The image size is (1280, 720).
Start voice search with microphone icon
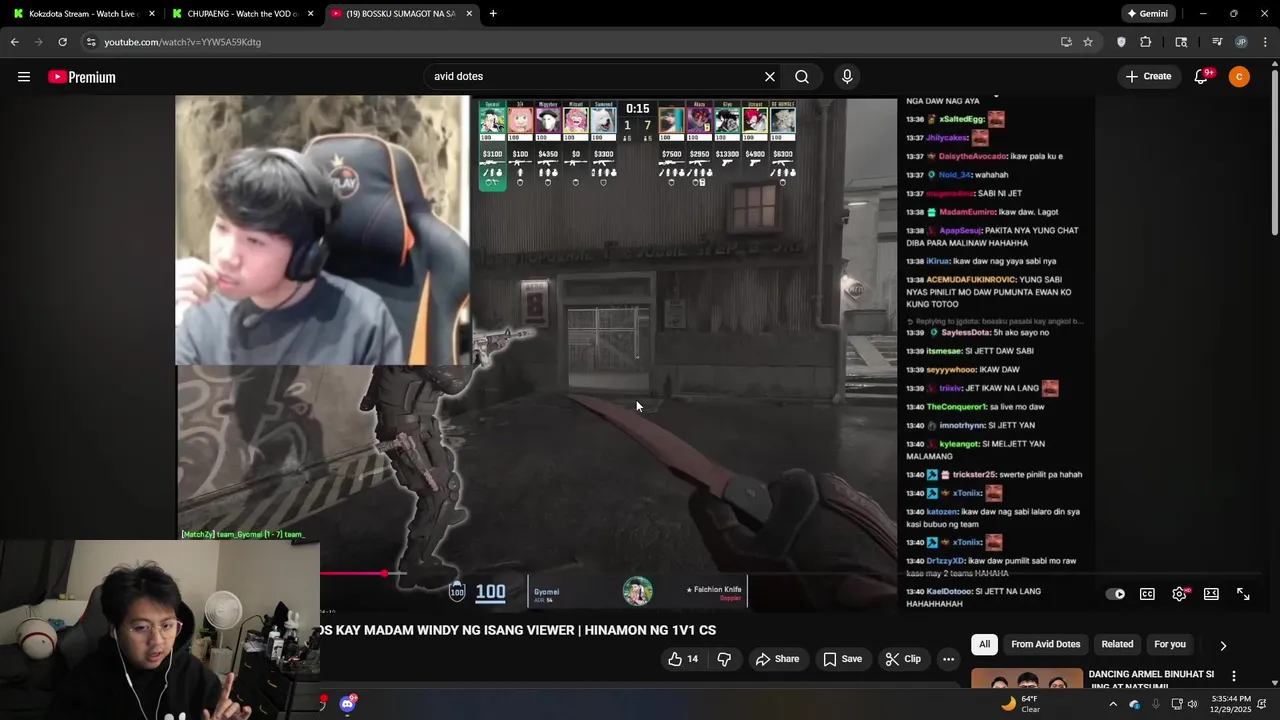click(x=847, y=77)
